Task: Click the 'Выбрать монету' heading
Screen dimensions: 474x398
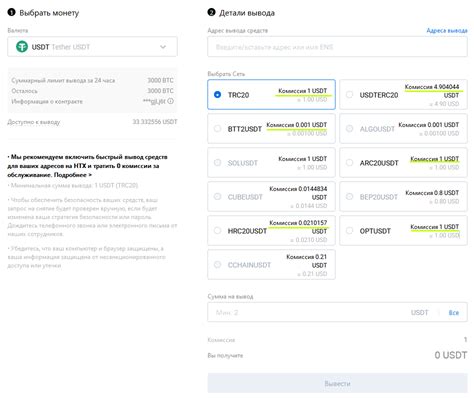Action: pos(49,13)
